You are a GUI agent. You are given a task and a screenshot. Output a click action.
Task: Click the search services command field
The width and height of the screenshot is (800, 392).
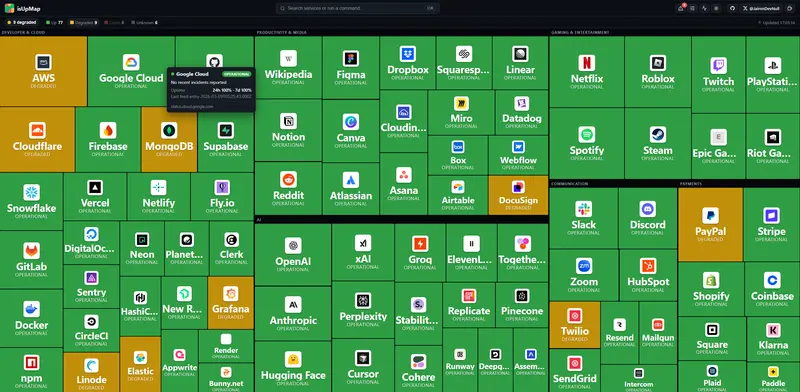(358, 8)
